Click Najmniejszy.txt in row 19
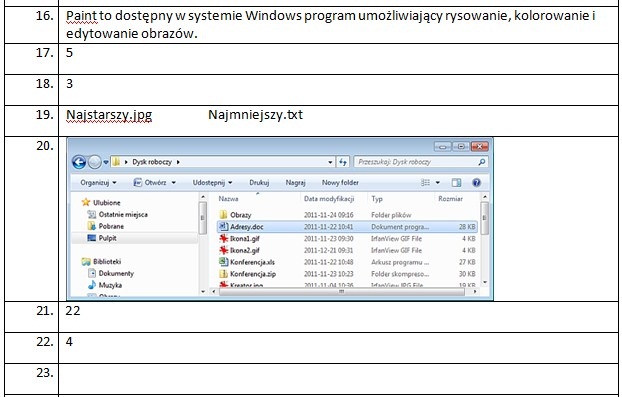Viewport: 622px width, 397px height. [x=255, y=115]
